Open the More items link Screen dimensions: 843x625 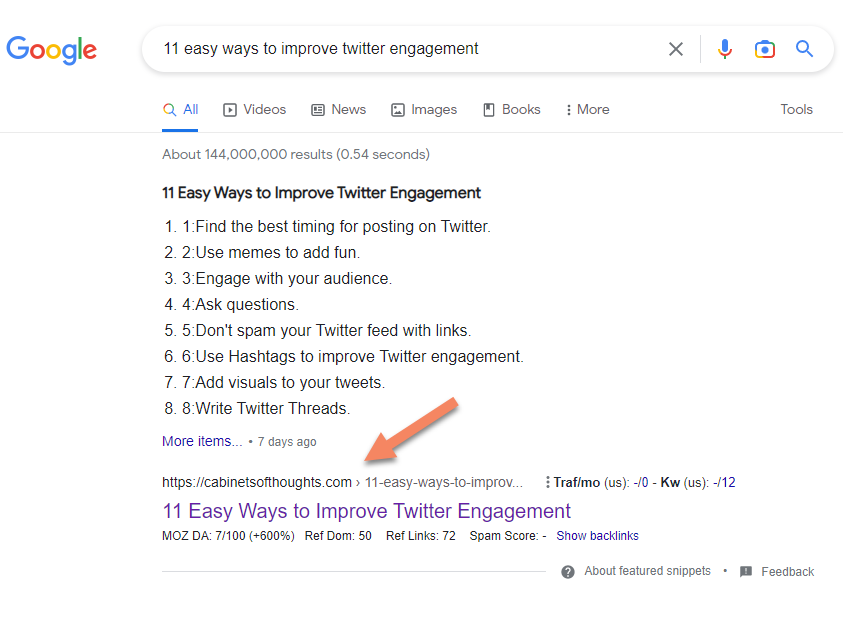pyautogui.click(x=202, y=441)
